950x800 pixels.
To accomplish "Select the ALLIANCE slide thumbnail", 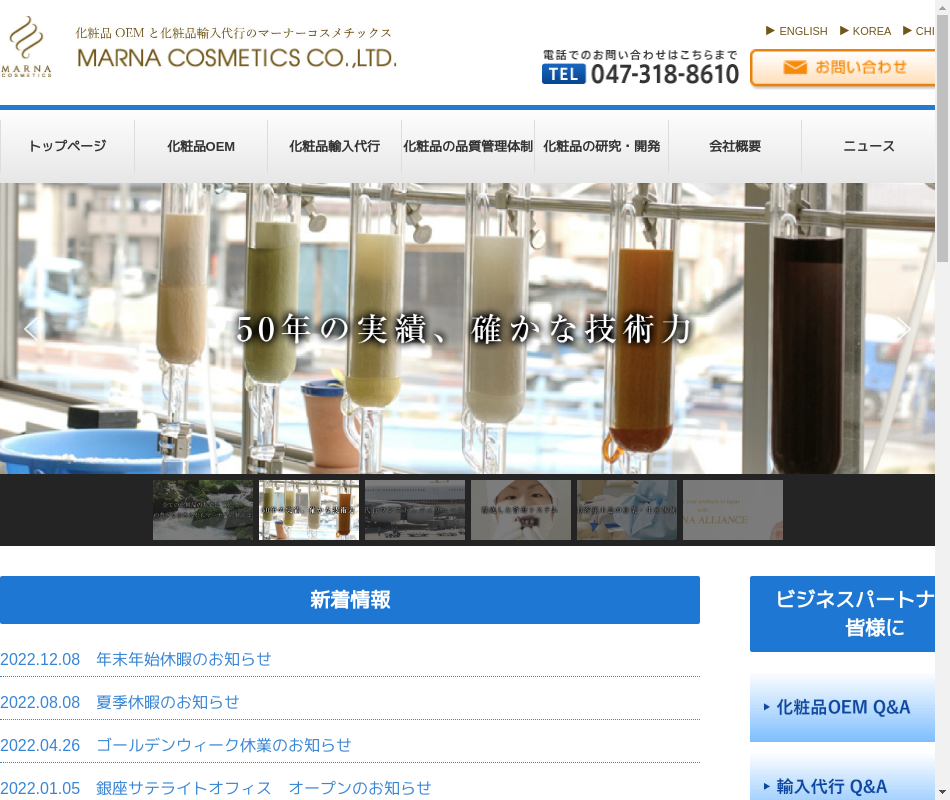I will point(733,510).
